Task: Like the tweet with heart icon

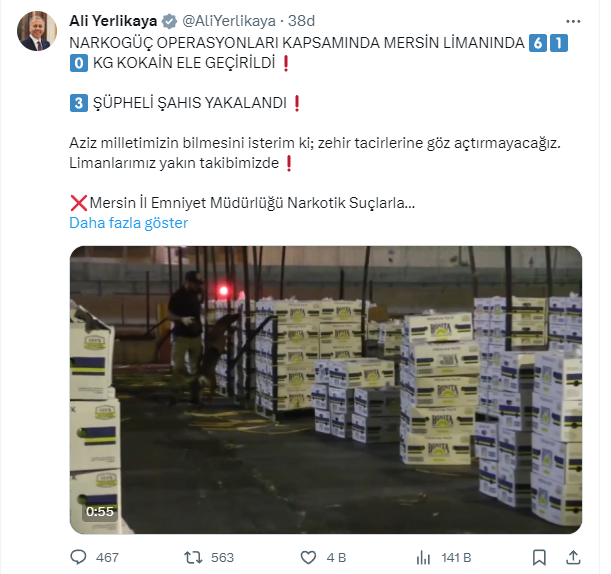Action: pyautogui.click(x=308, y=558)
